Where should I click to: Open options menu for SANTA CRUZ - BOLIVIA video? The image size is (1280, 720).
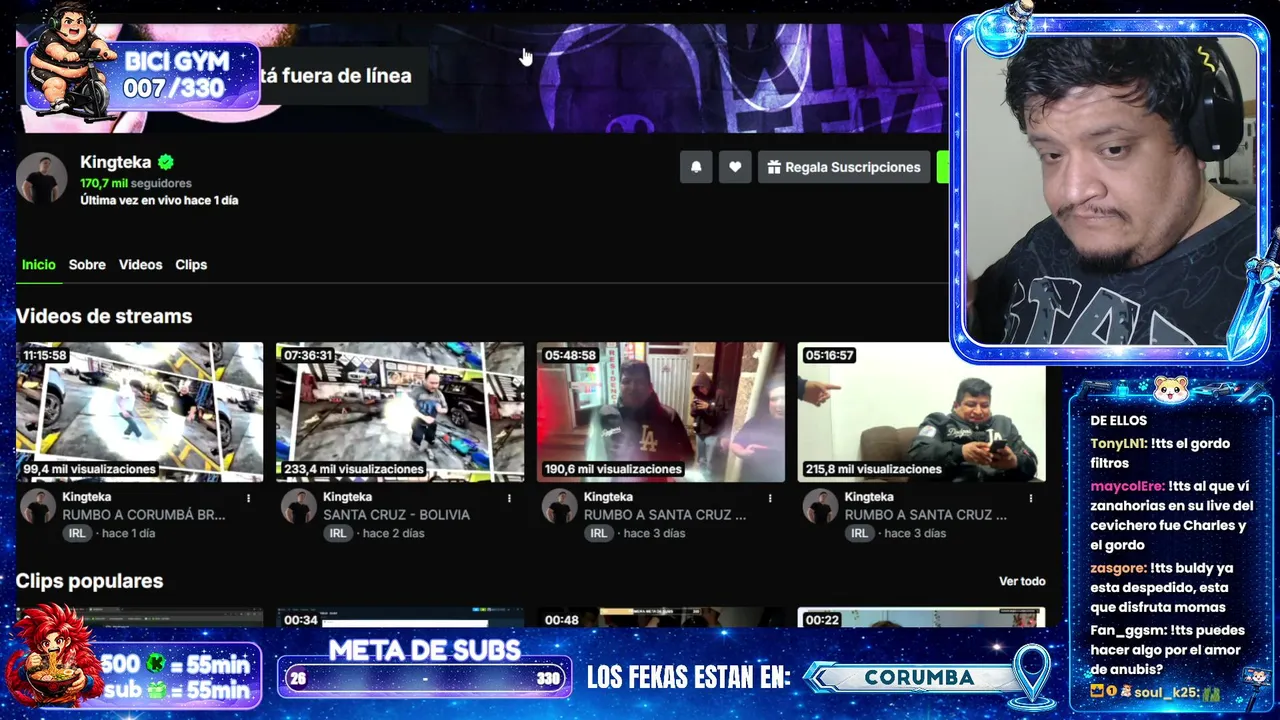(x=509, y=498)
